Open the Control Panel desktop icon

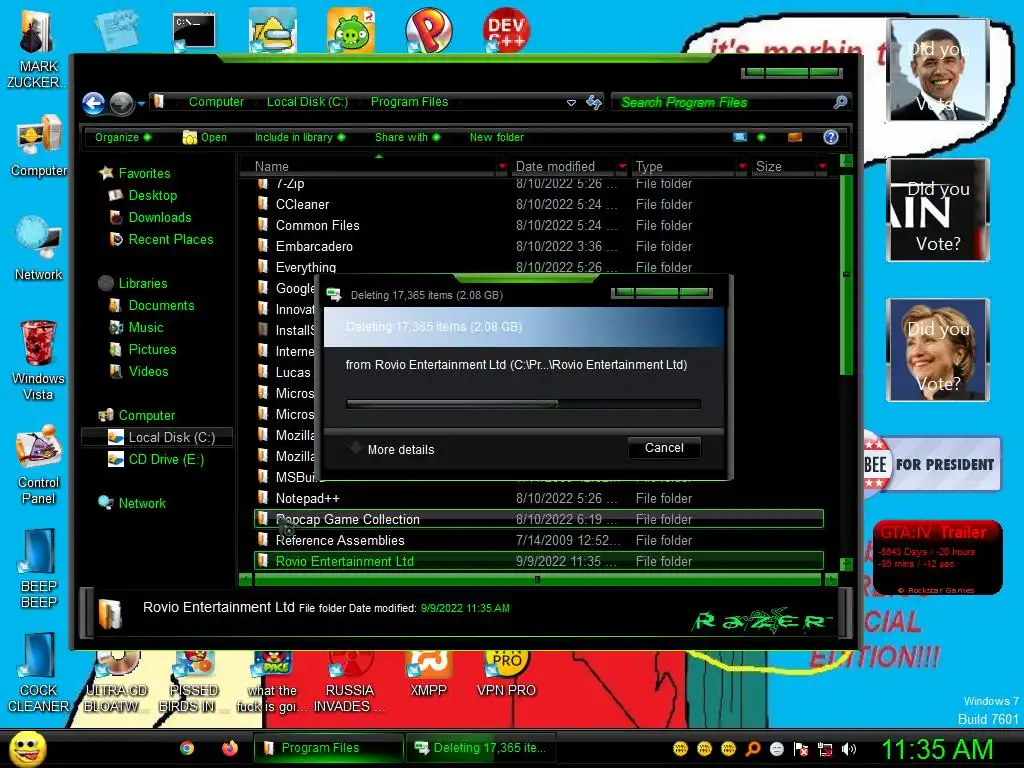39,464
